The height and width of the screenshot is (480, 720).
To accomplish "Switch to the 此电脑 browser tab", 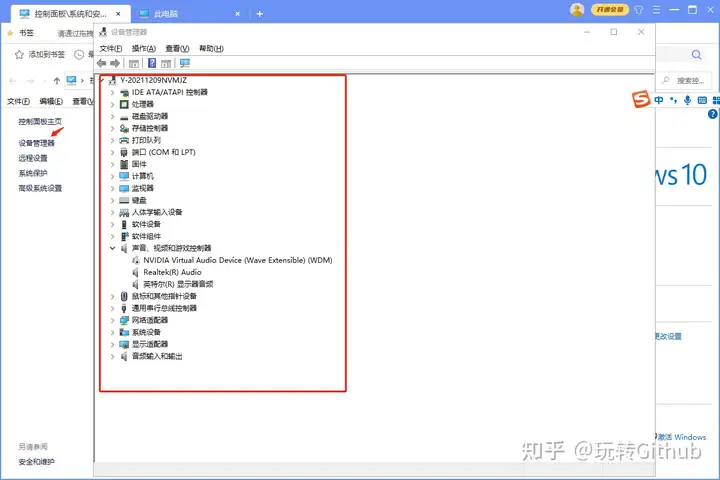I will [x=190, y=14].
